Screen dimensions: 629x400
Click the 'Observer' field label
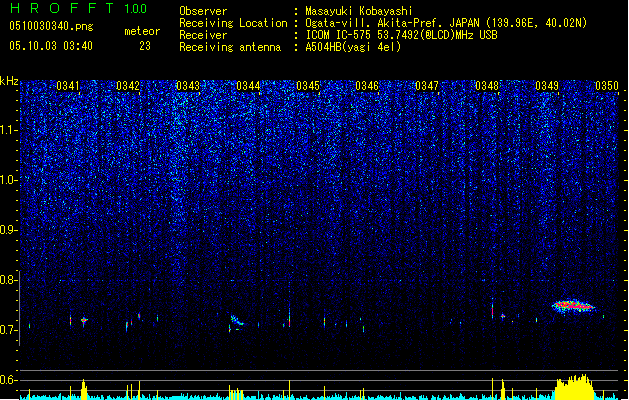203,11
